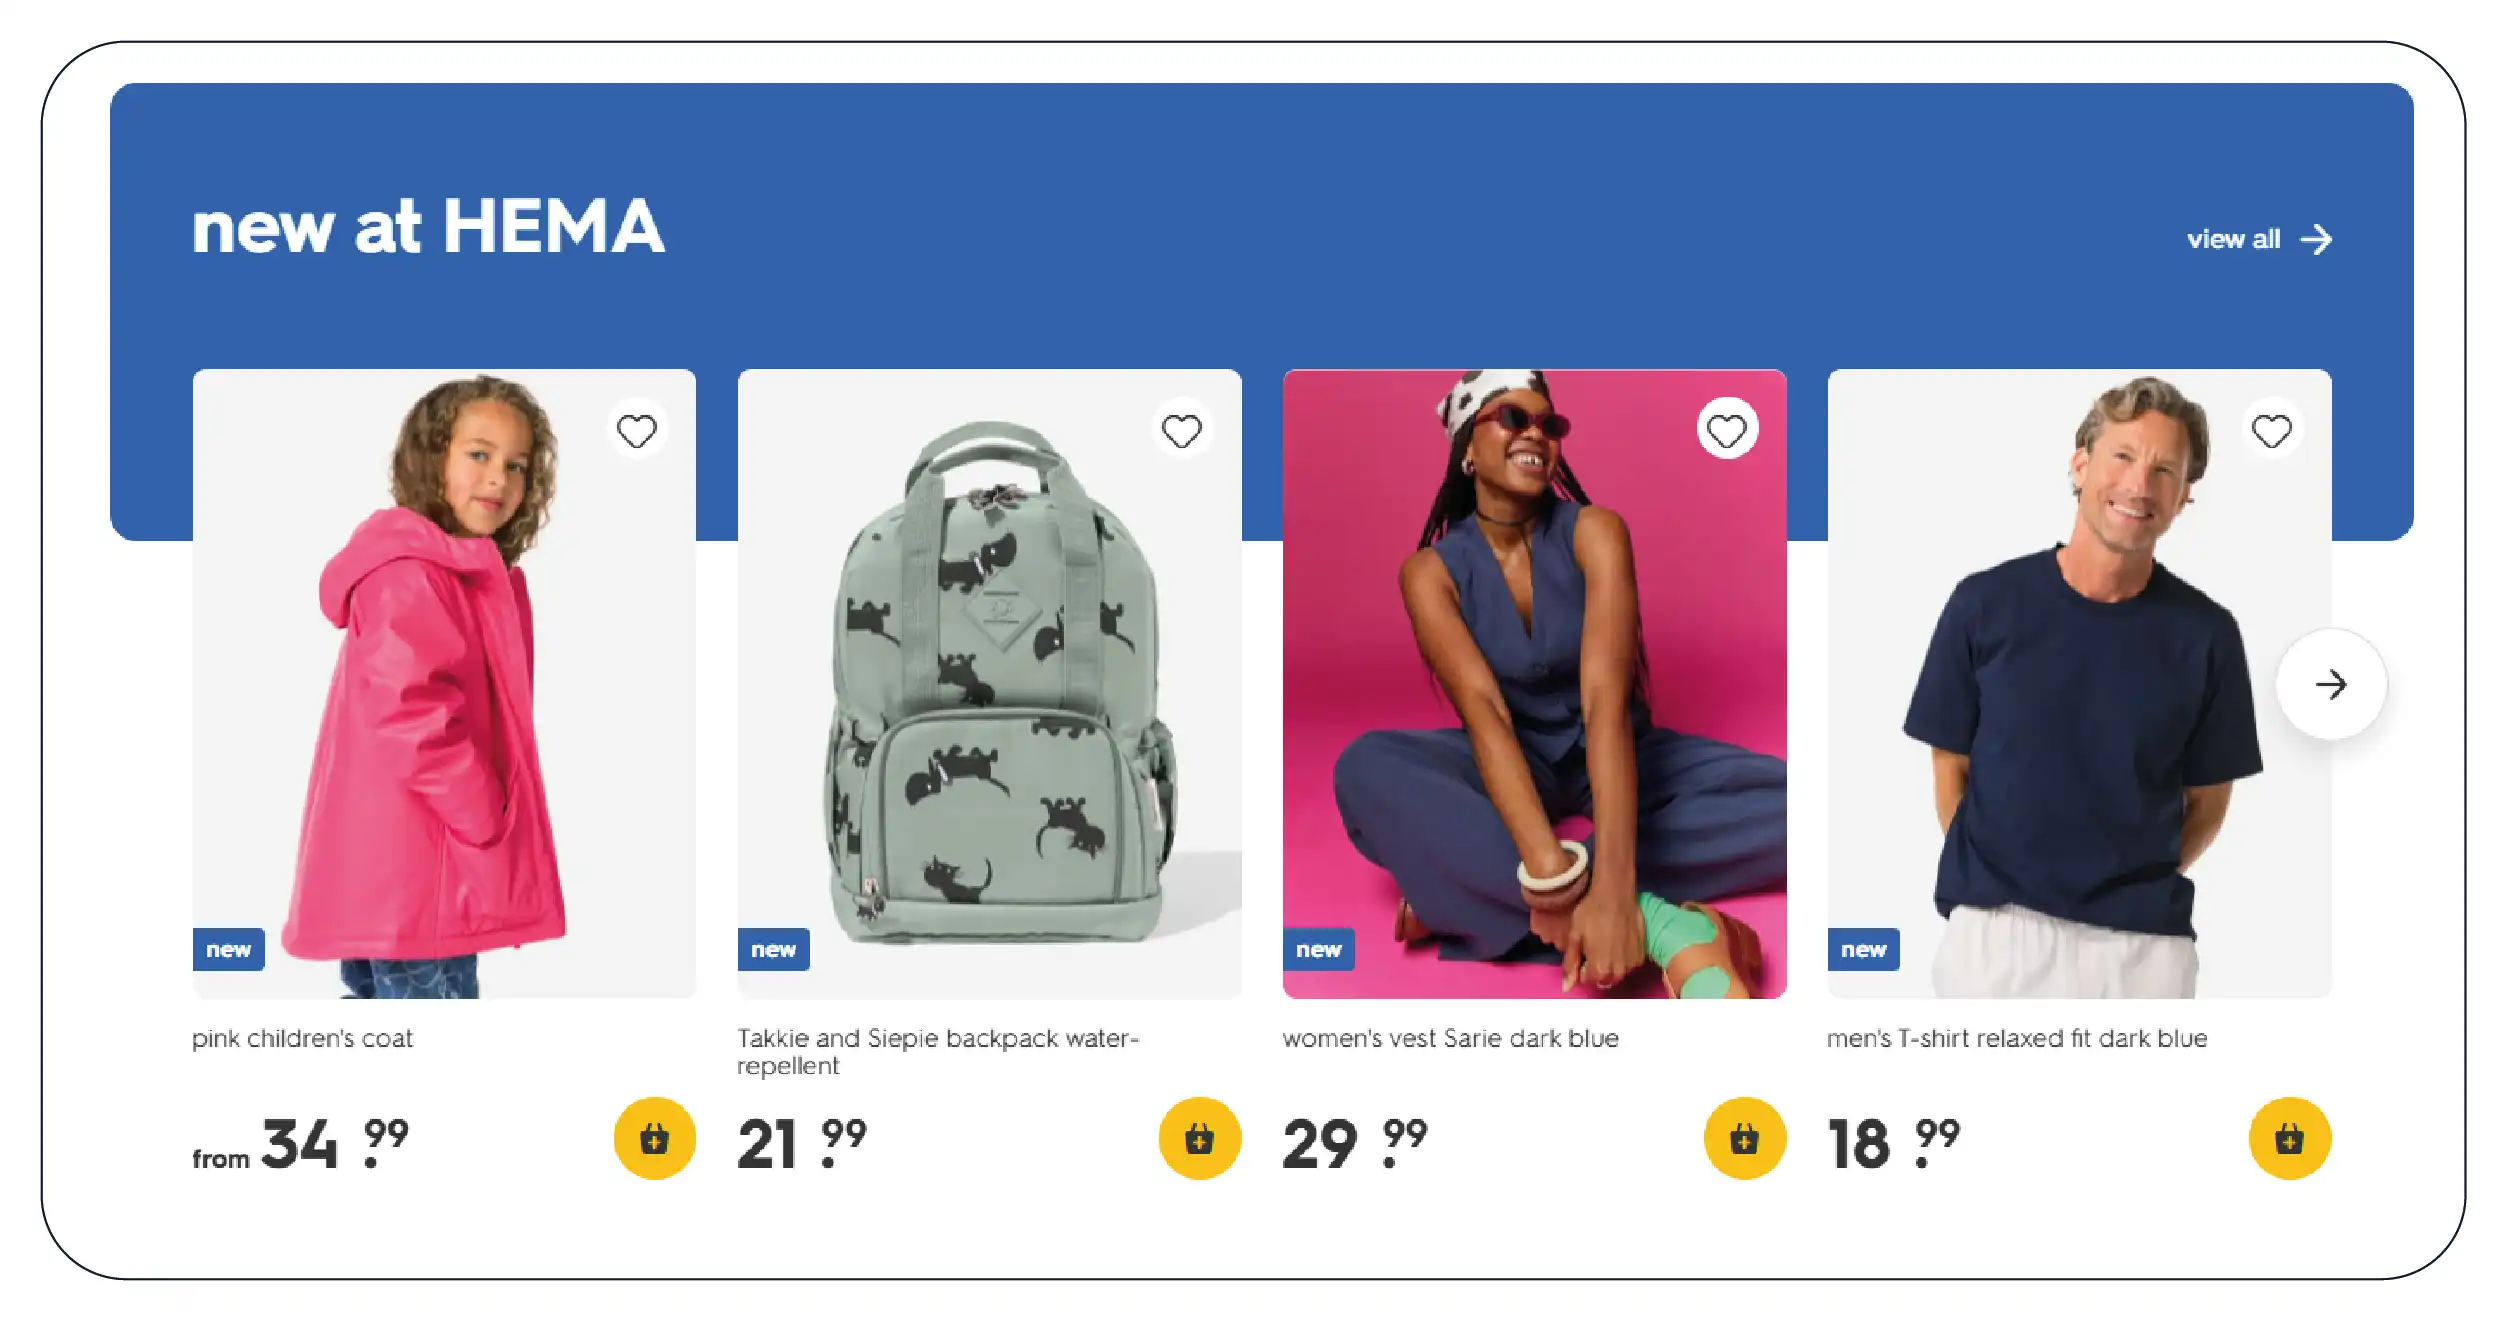The image size is (2509, 1321).
Task: Open women's vest Sarie product photo
Action: (x=1534, y=683)
